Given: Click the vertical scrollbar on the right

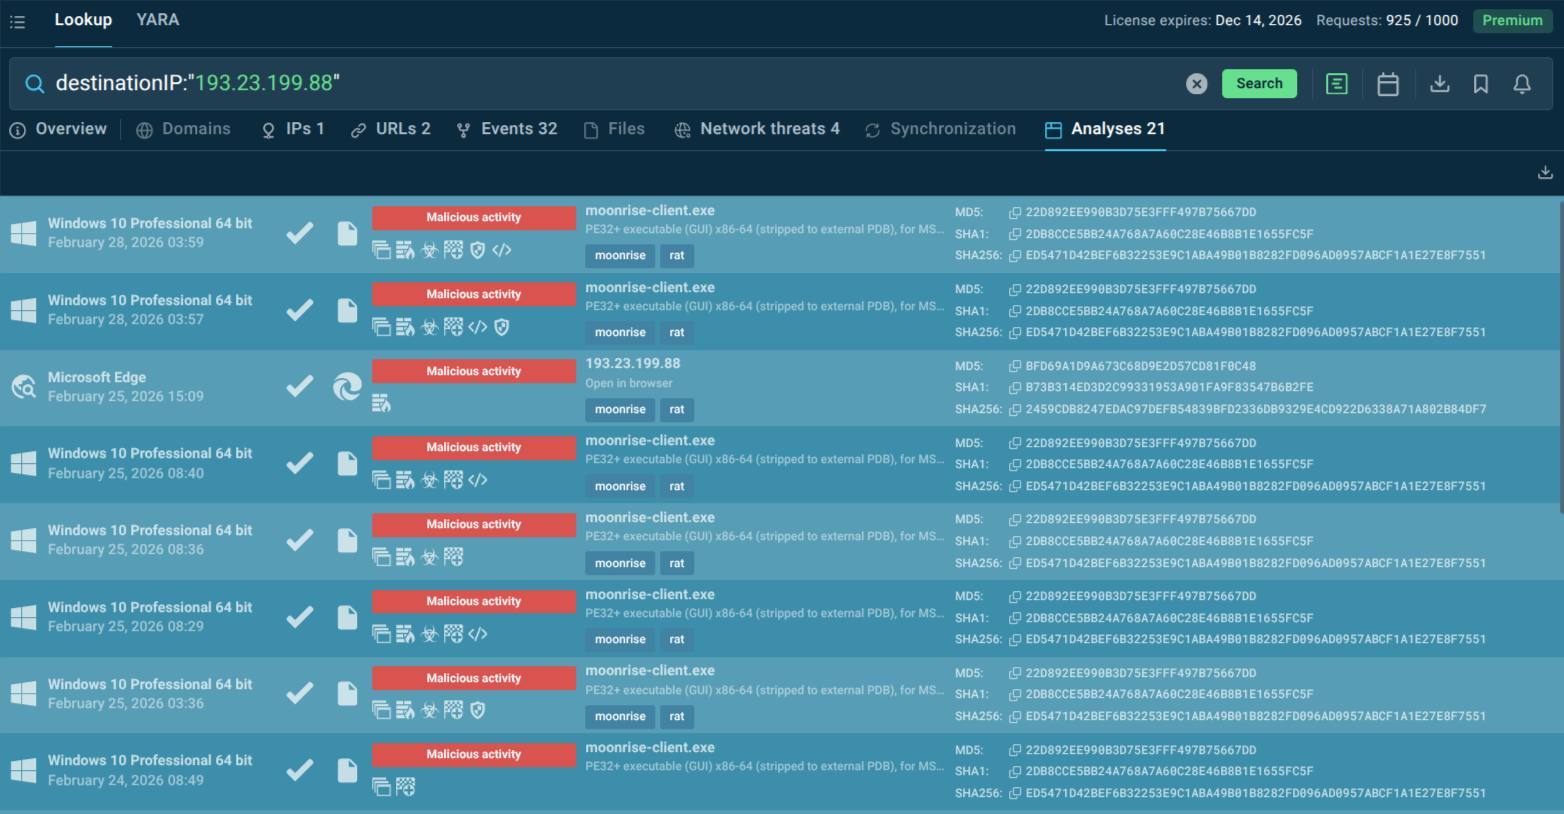Looking at the screenshot, I should coord(1557,300).
